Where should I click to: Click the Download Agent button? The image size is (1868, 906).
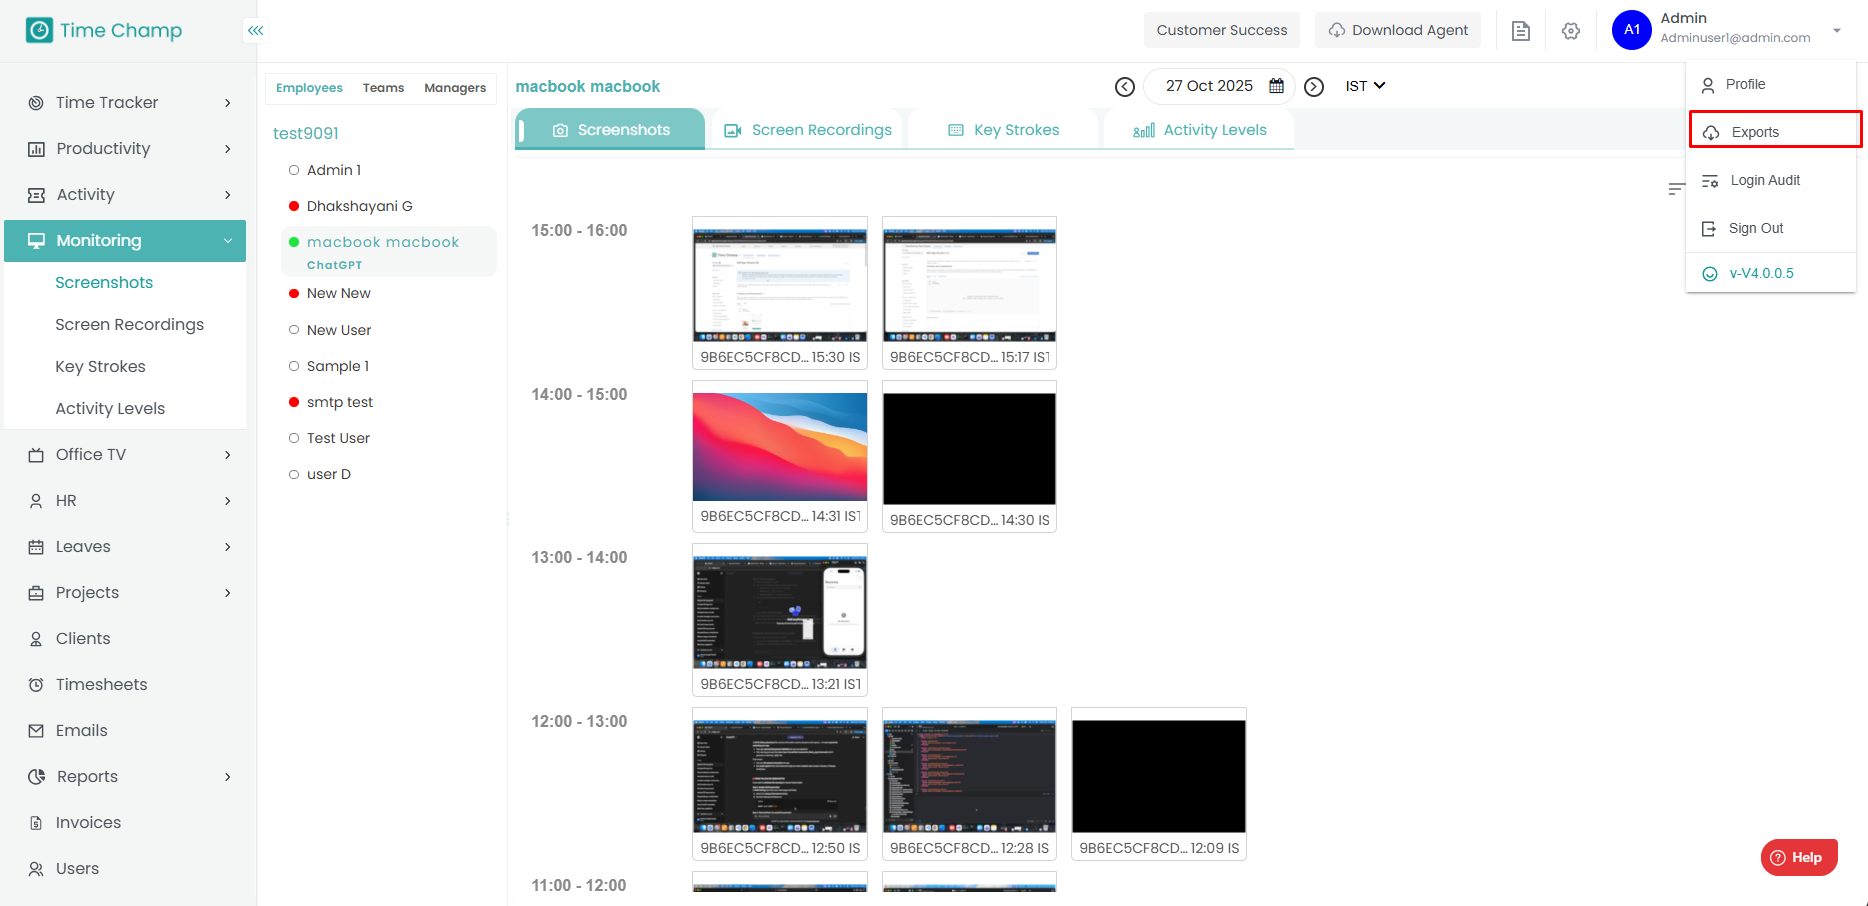click(x=1398, y=30)
